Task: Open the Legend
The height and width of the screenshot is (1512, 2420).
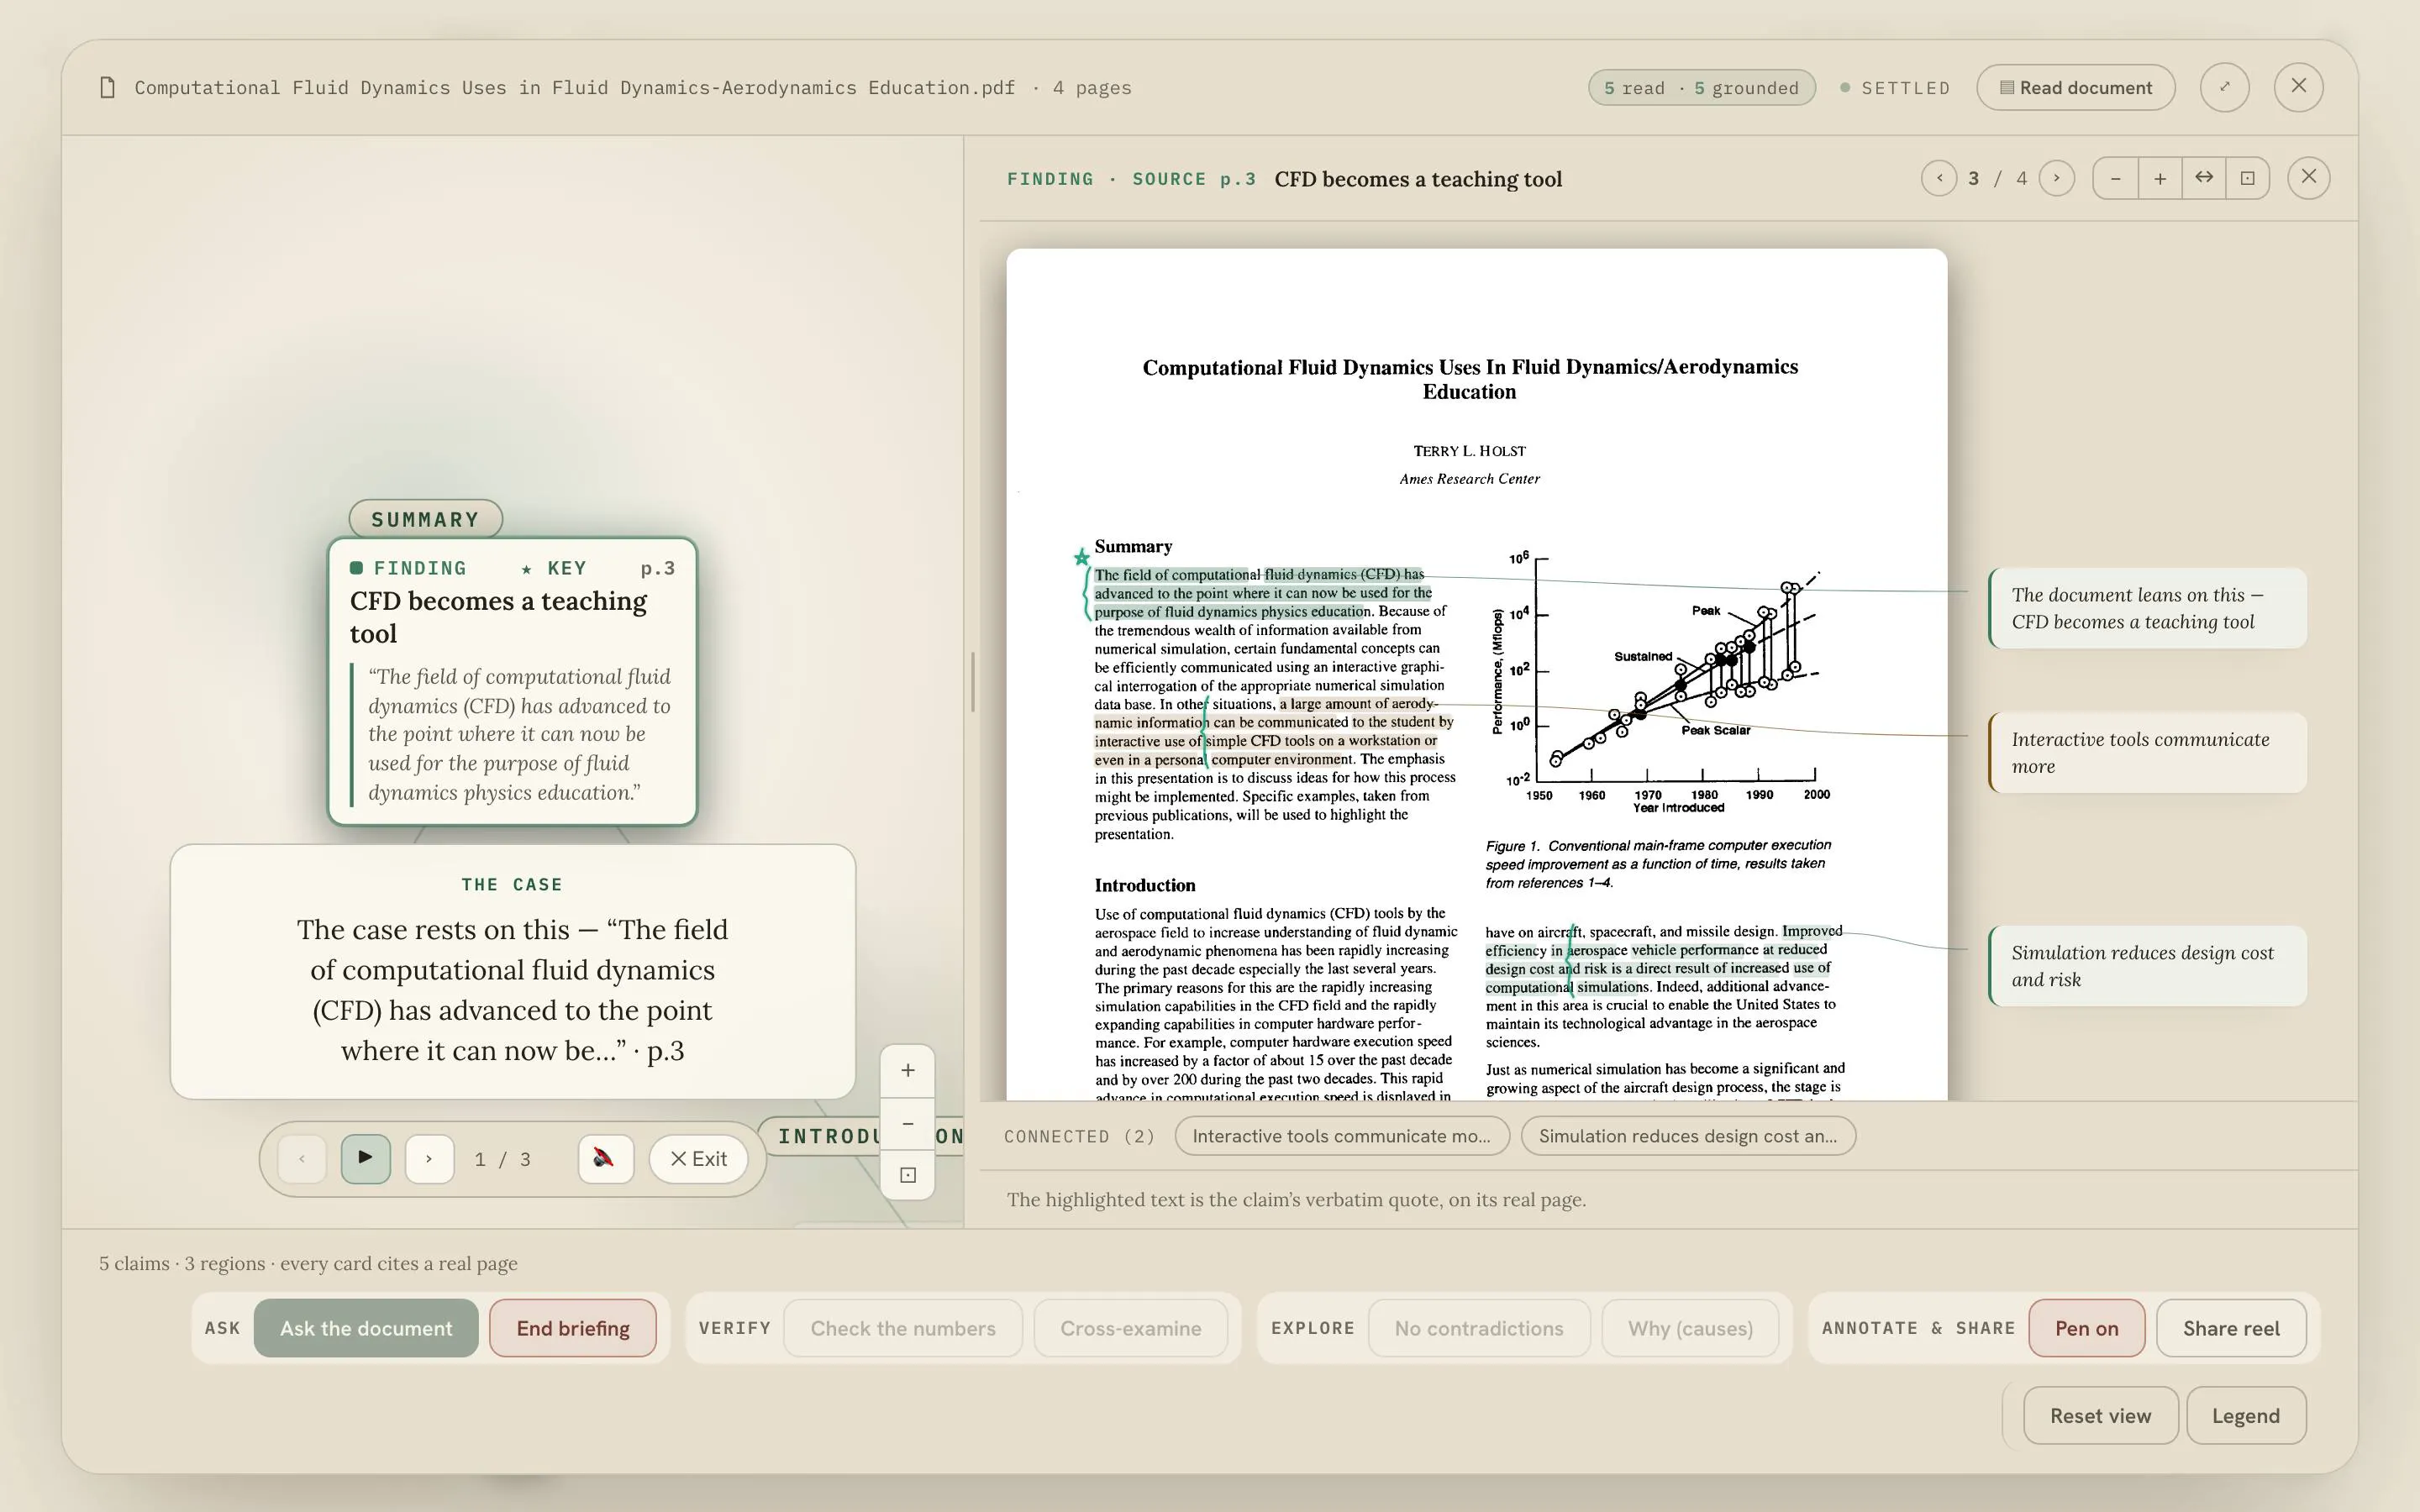Action: tap(2245, 1415)
